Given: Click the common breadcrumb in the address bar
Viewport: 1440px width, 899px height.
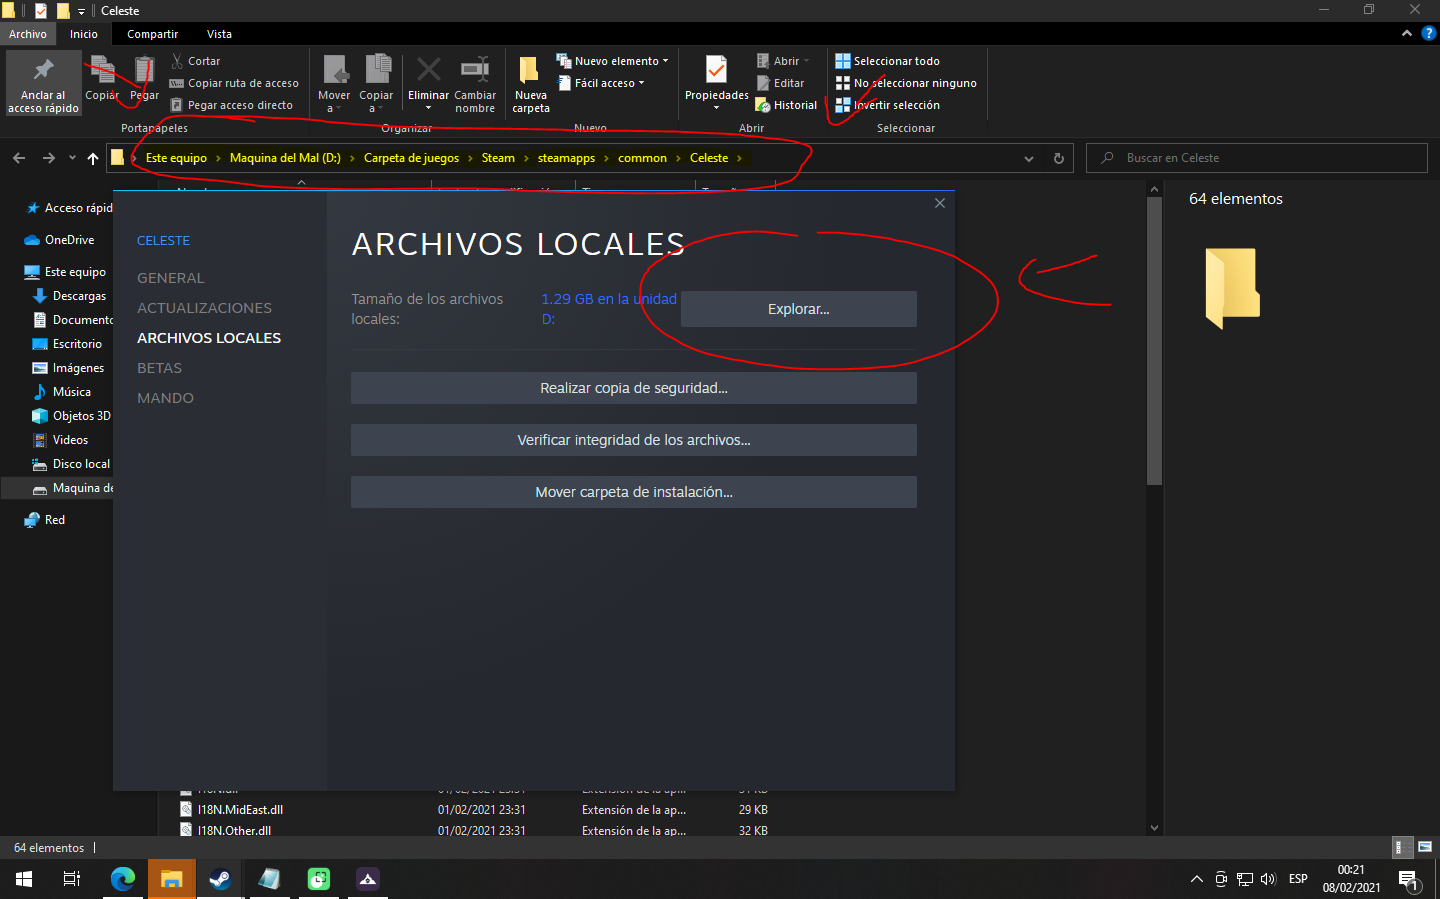Looking at the screenshot, I should [642, 158].
